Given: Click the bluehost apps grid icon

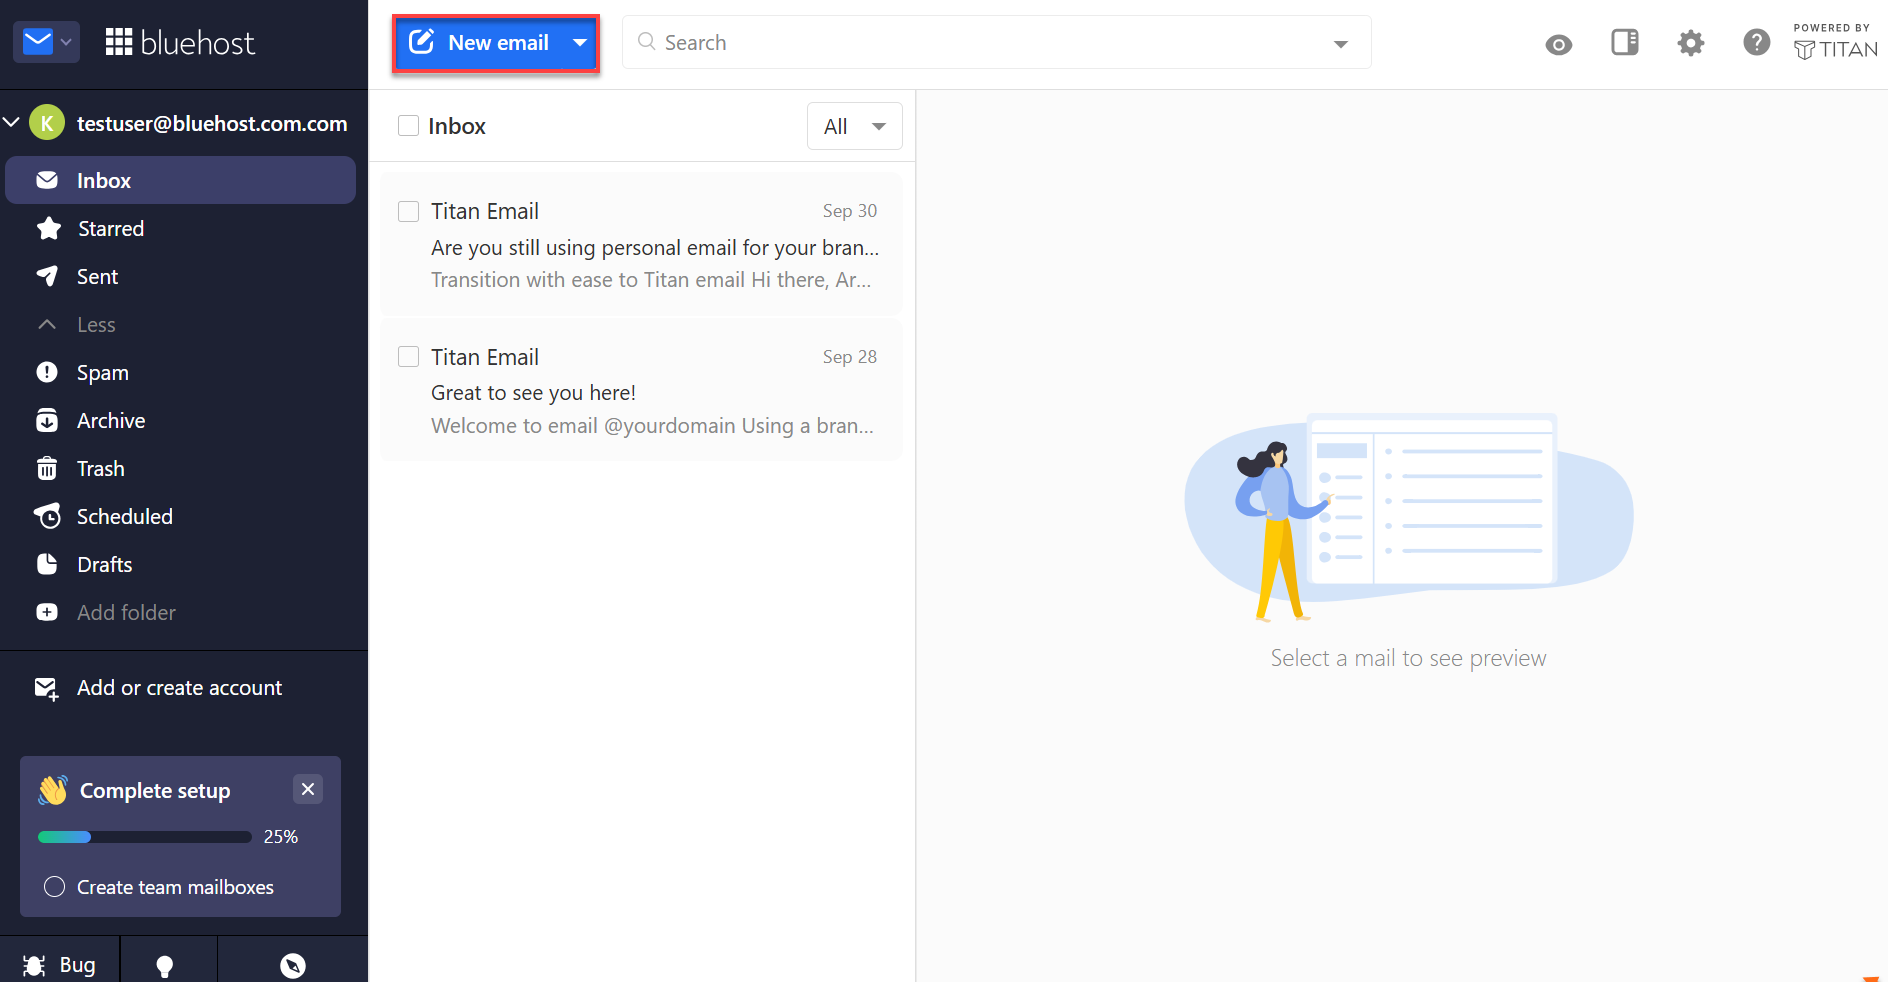Looking at the screenshot, I should (x=119, y=42).
